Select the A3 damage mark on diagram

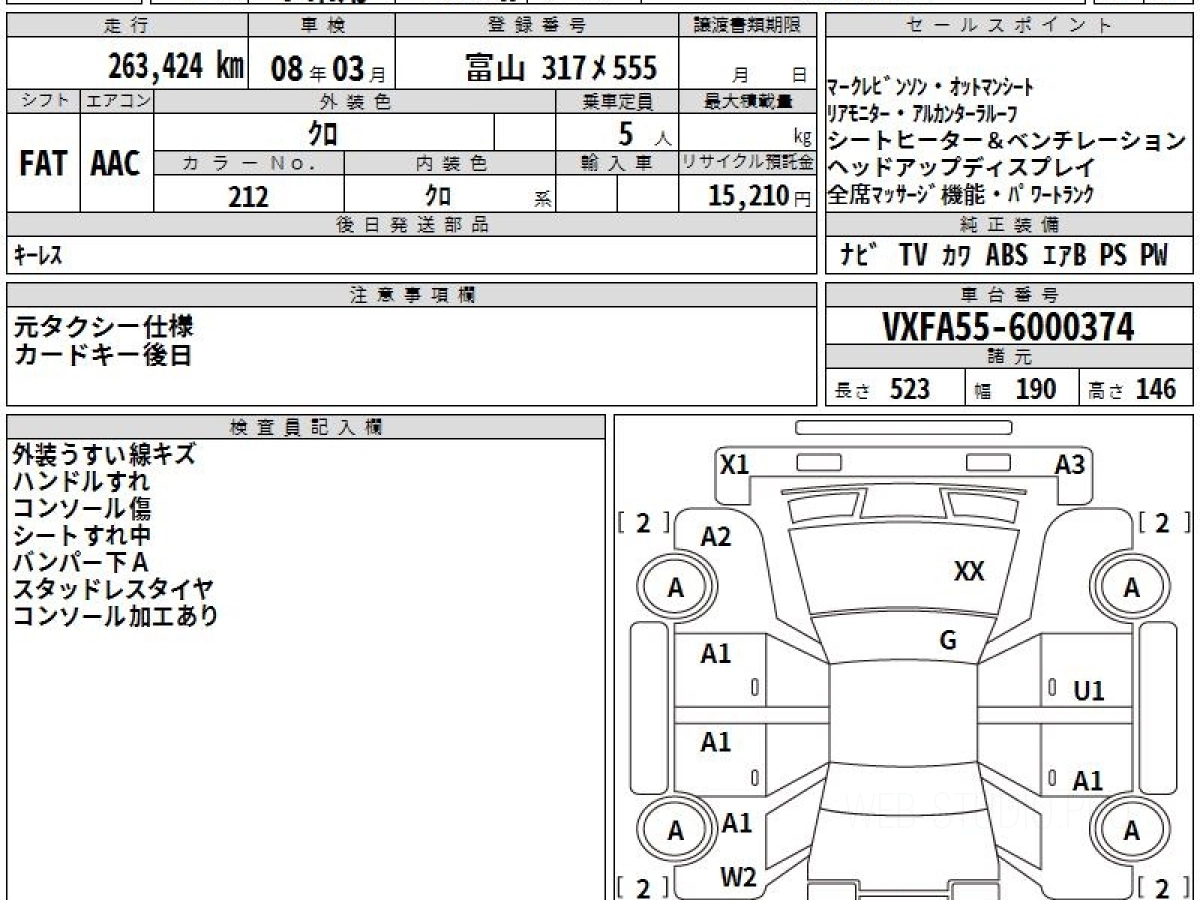(1070, 464)
